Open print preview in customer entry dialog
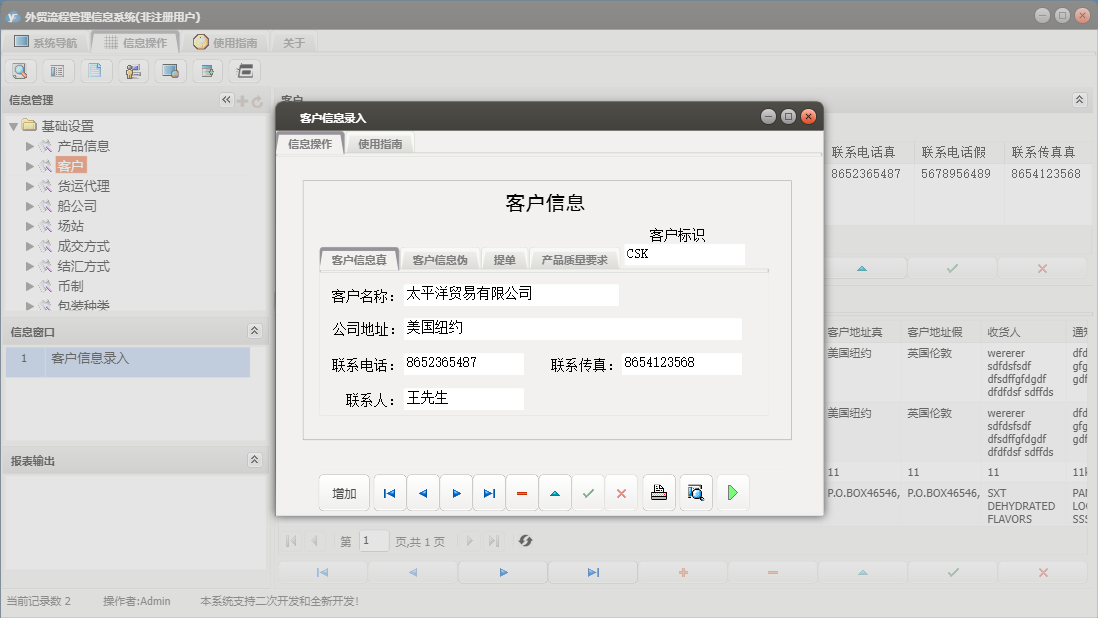 tap(695, 492)
